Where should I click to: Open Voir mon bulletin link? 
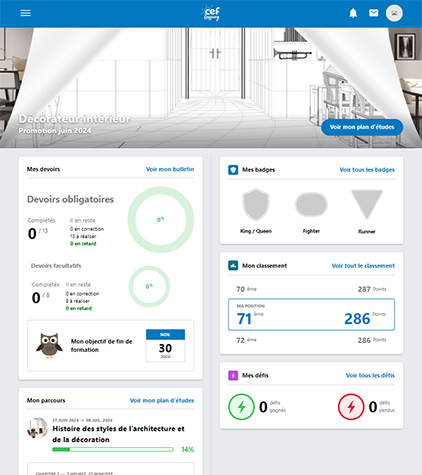pos(170,169)
